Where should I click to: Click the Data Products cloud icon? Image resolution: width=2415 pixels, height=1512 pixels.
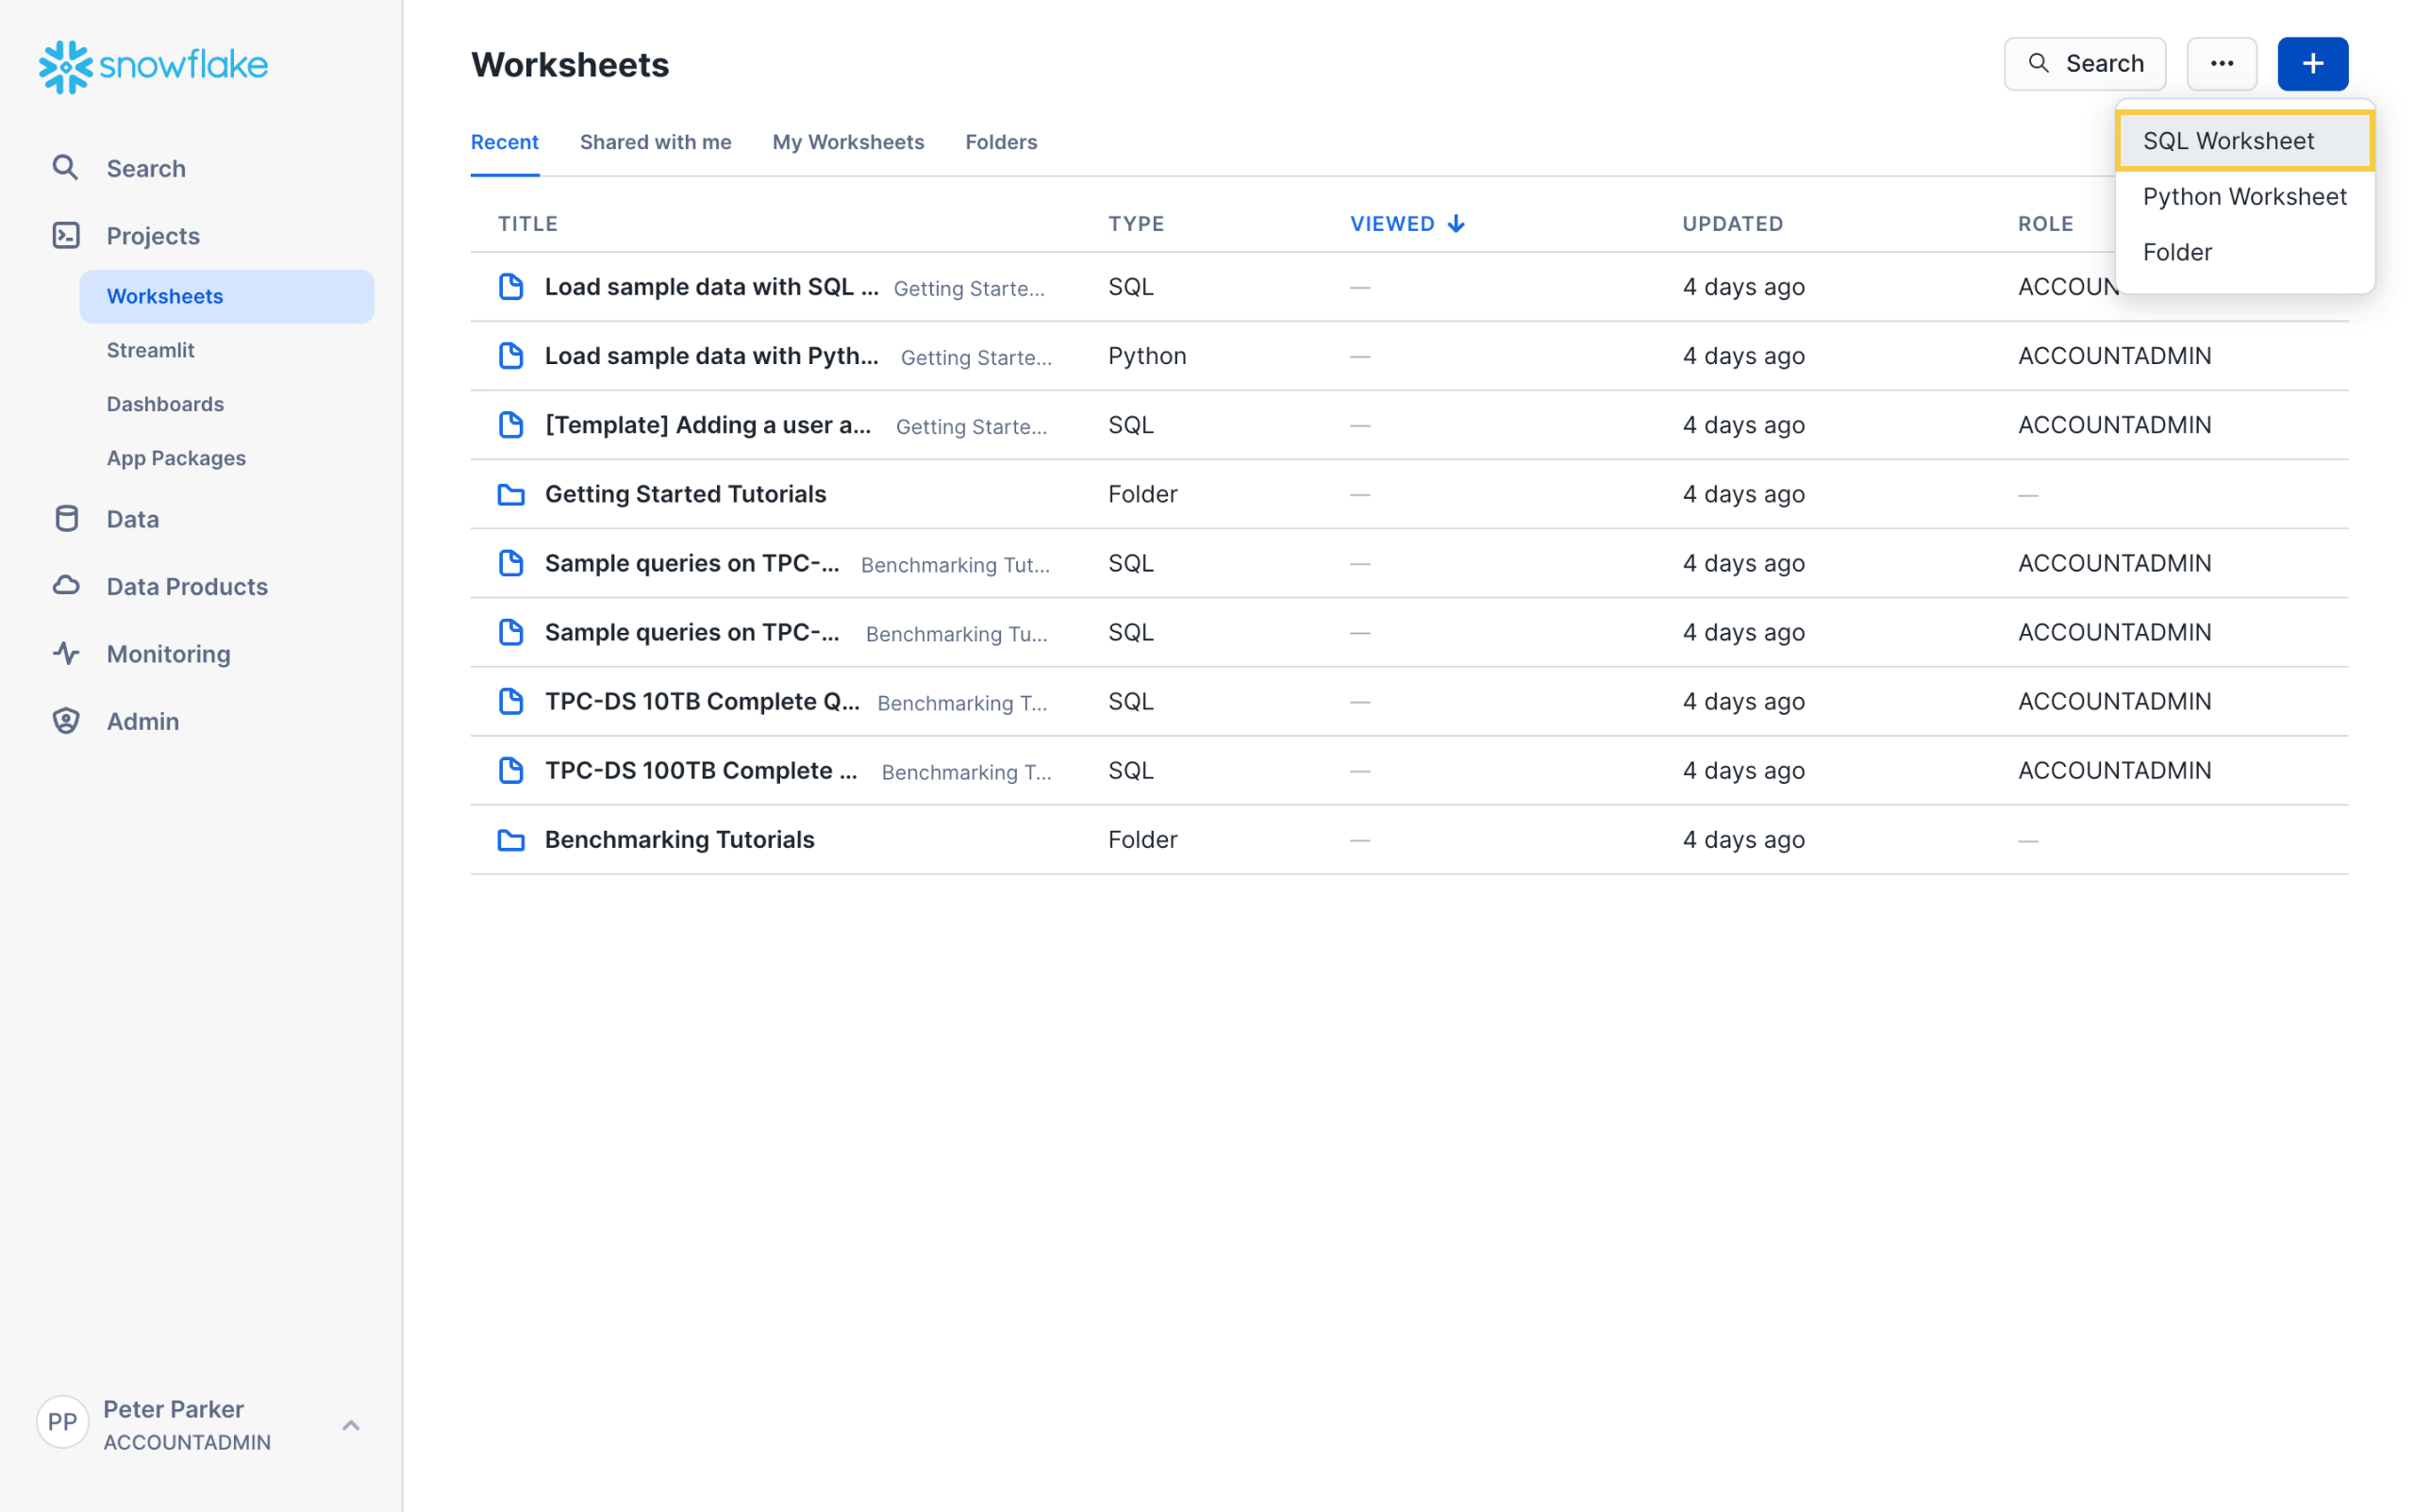point(66,586)
